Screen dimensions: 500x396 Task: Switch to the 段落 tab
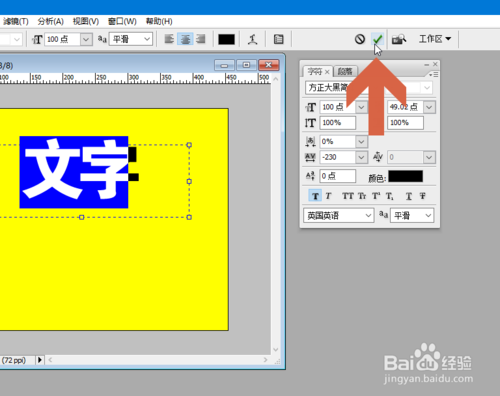(345, 71)
